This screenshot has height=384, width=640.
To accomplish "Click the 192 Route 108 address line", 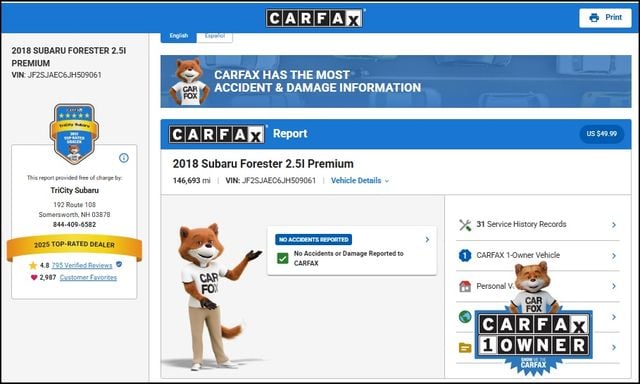I will point(74,205).
